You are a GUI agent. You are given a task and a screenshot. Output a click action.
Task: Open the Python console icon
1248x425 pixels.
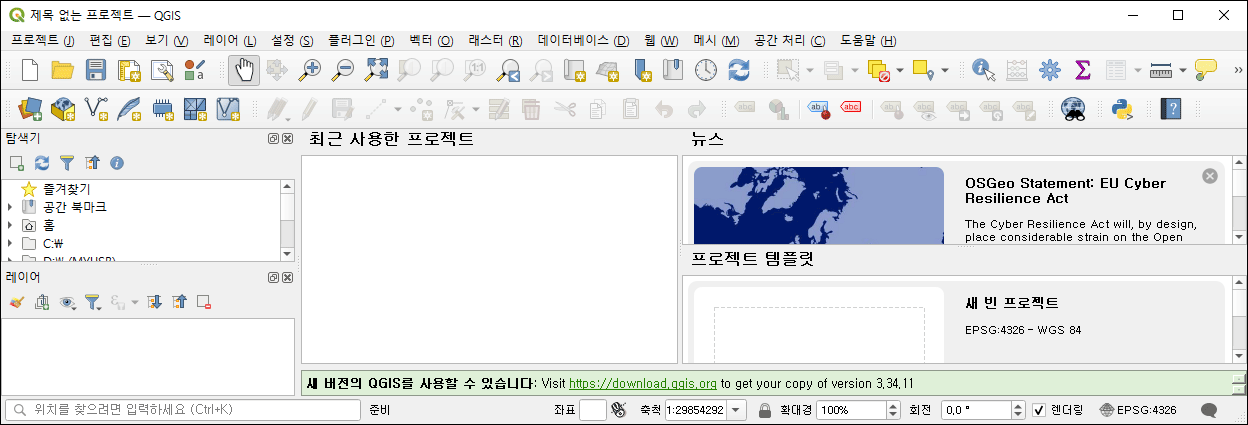coord(1122,108)
